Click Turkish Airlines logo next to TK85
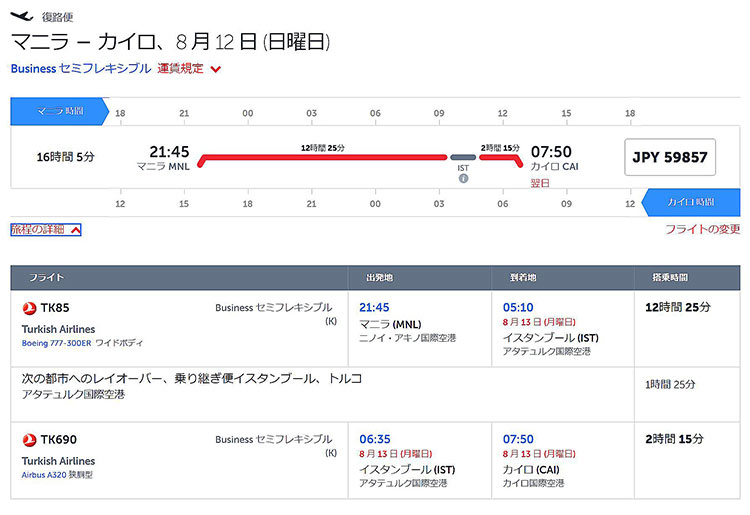Viewport: 750px width, 515px height. point(29,308)
